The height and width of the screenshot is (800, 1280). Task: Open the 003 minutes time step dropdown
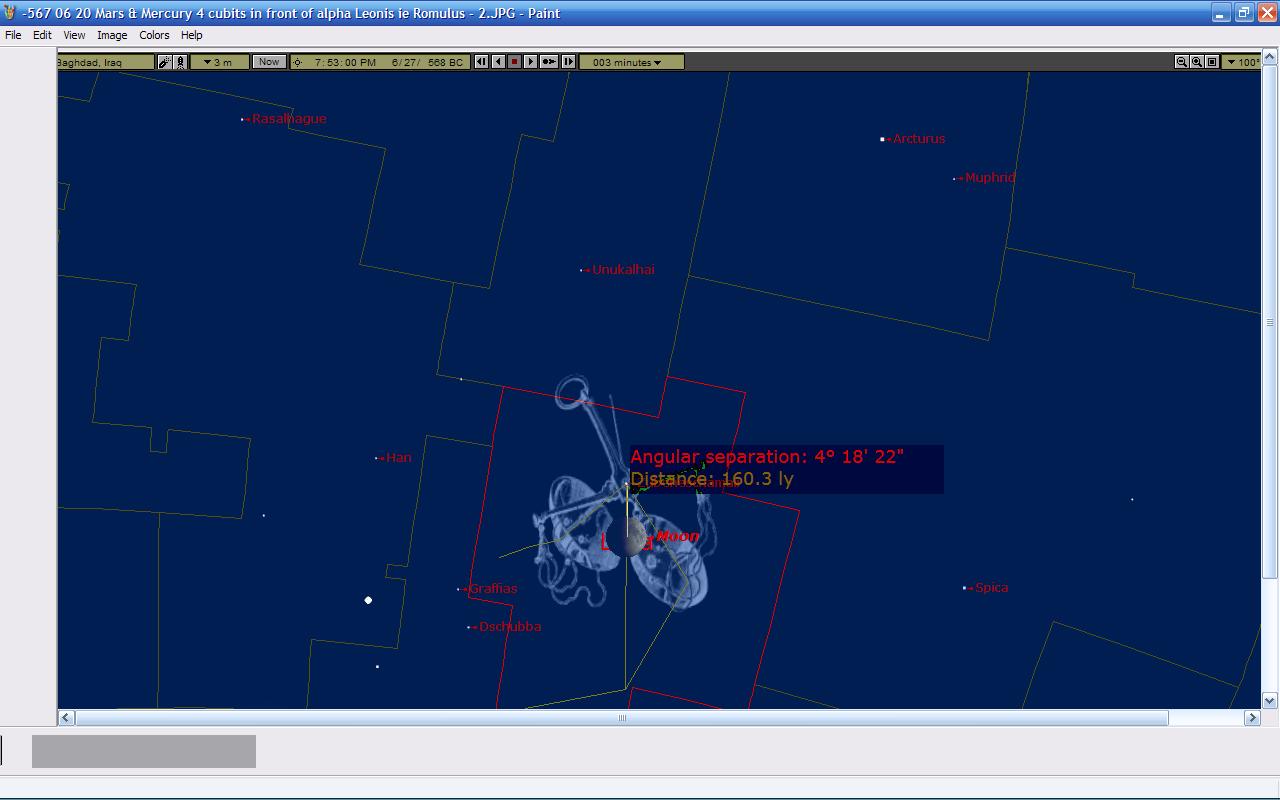tap(631, 62)
